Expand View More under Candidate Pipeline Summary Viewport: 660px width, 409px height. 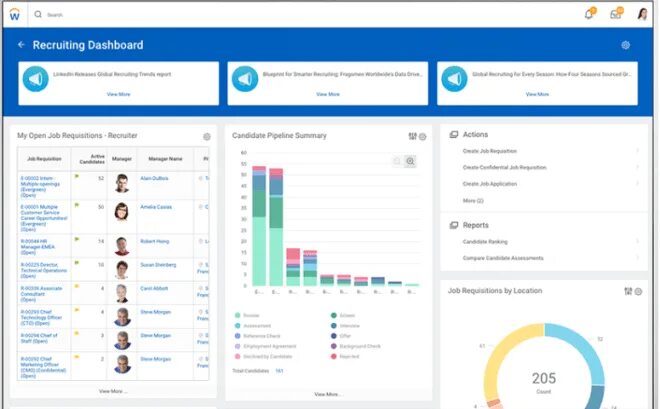point(328,394)
